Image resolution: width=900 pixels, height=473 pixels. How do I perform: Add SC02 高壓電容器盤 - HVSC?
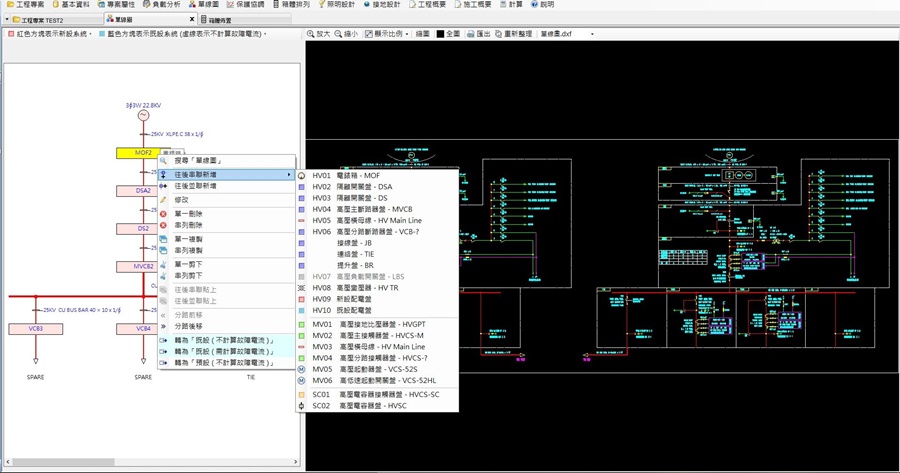click(x=377, y=405)
